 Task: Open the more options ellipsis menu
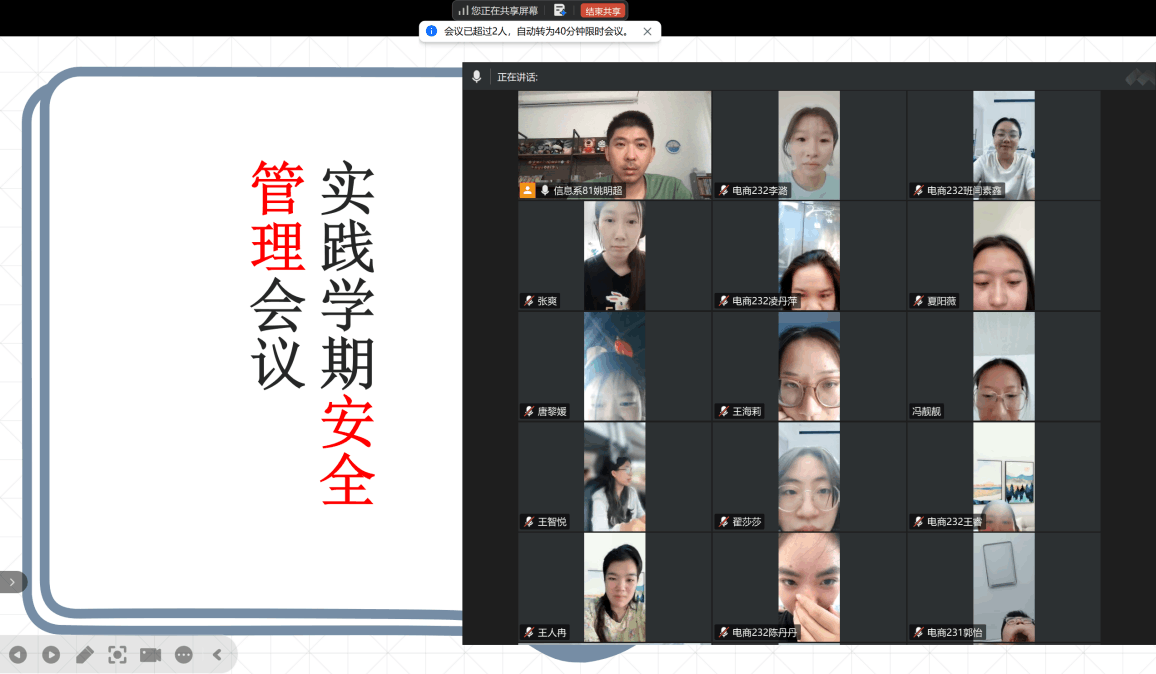[183, 655]
